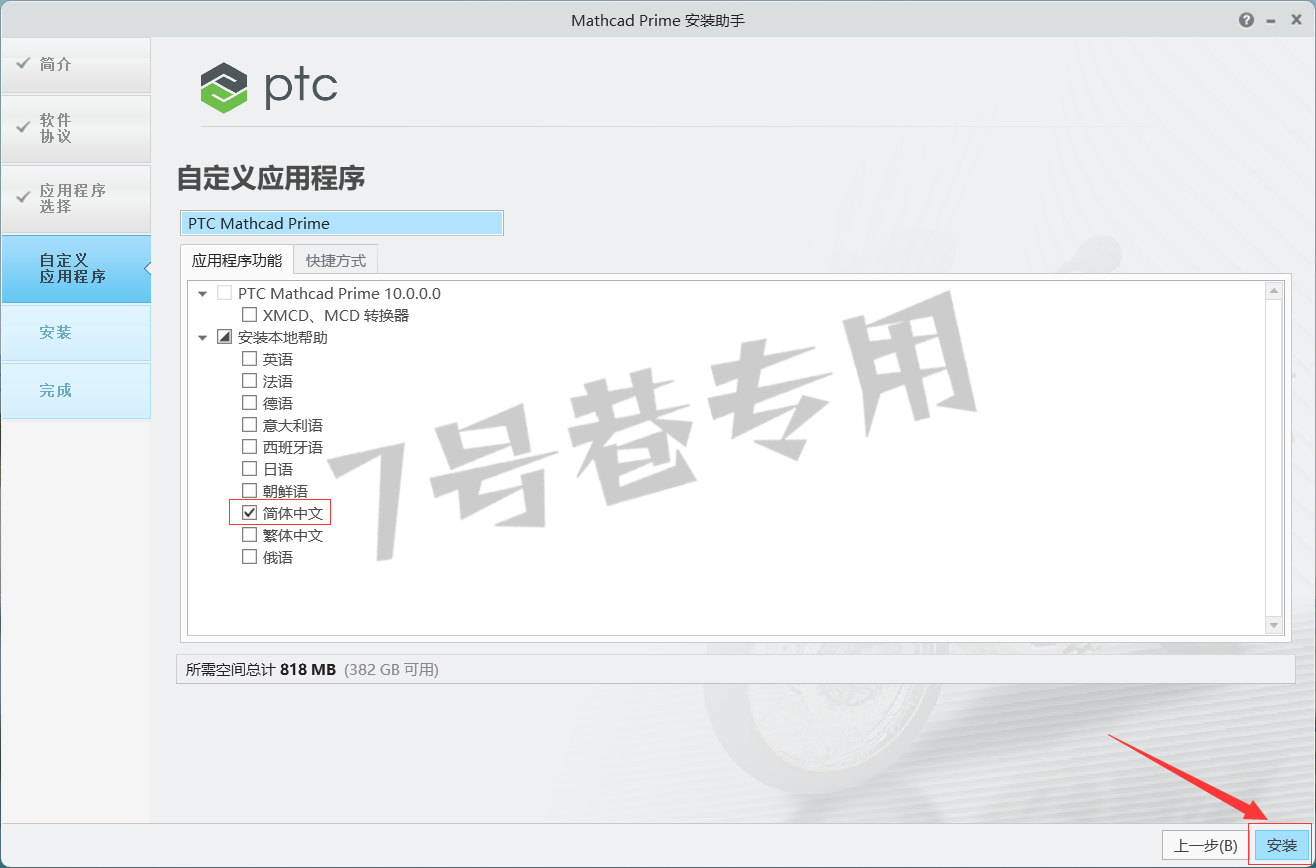Check the PTC Mathcad Prime 10.0.0.0 checkbox
Screen dimensions: 1316x868
pos(224,293)
